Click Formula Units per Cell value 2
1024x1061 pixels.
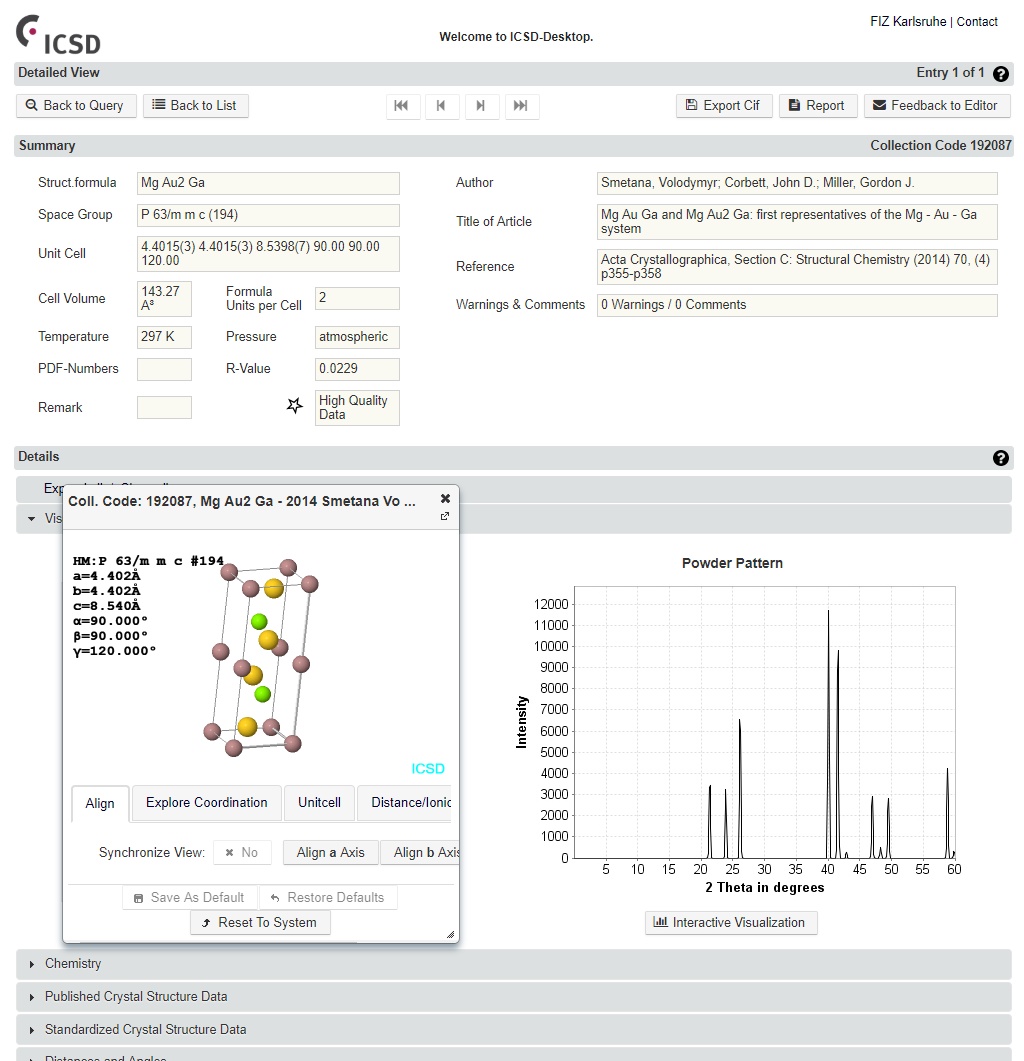point(357,298)
